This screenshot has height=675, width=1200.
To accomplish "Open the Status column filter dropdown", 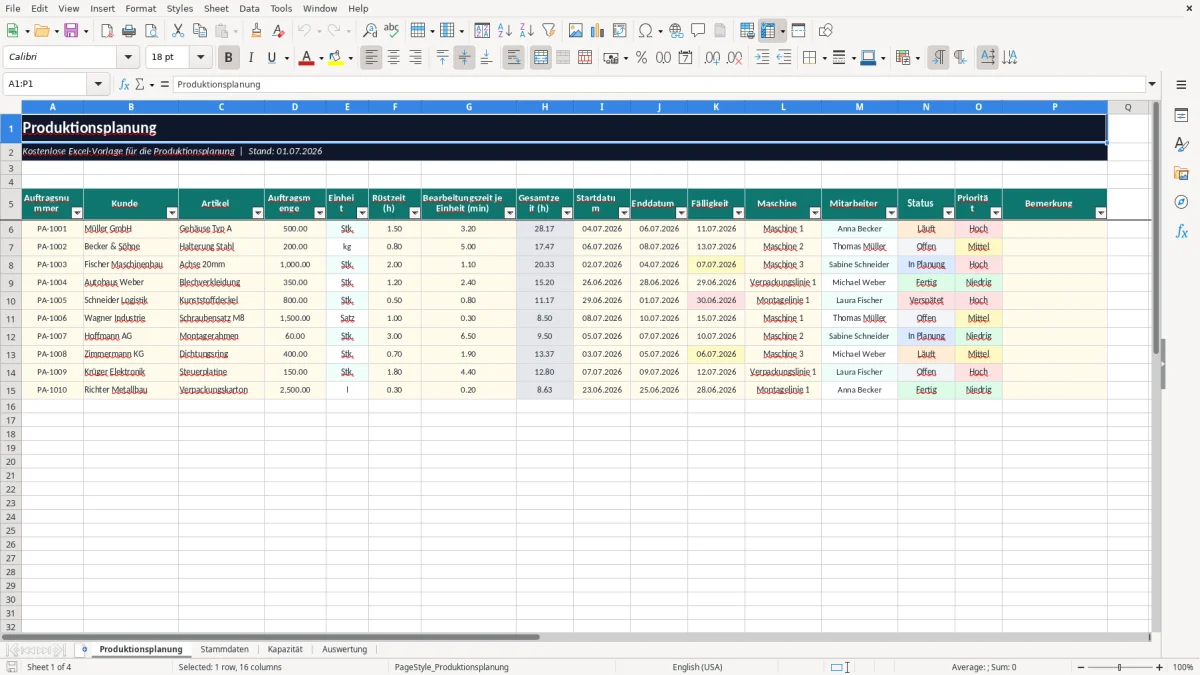I will click(x=948, y=213).
